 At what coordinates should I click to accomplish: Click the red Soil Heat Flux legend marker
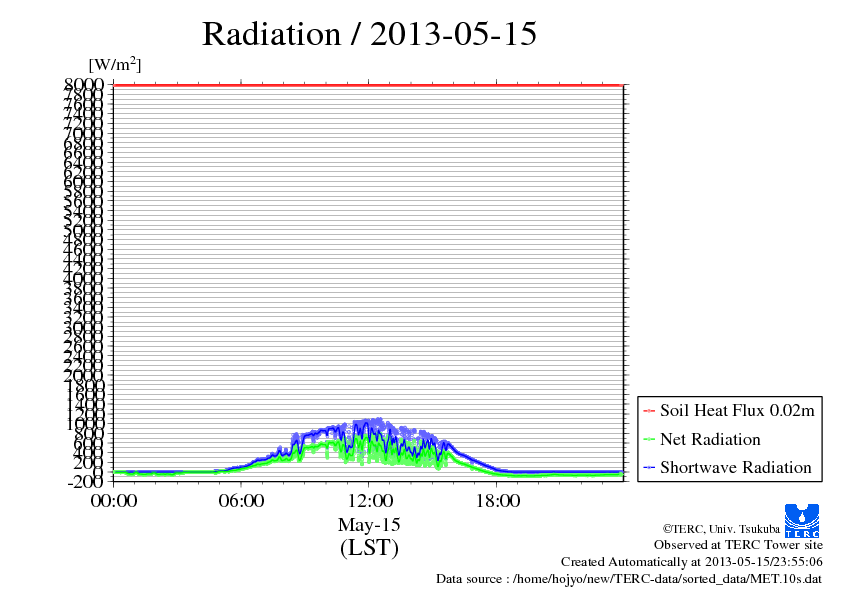(x=649, y=411)
